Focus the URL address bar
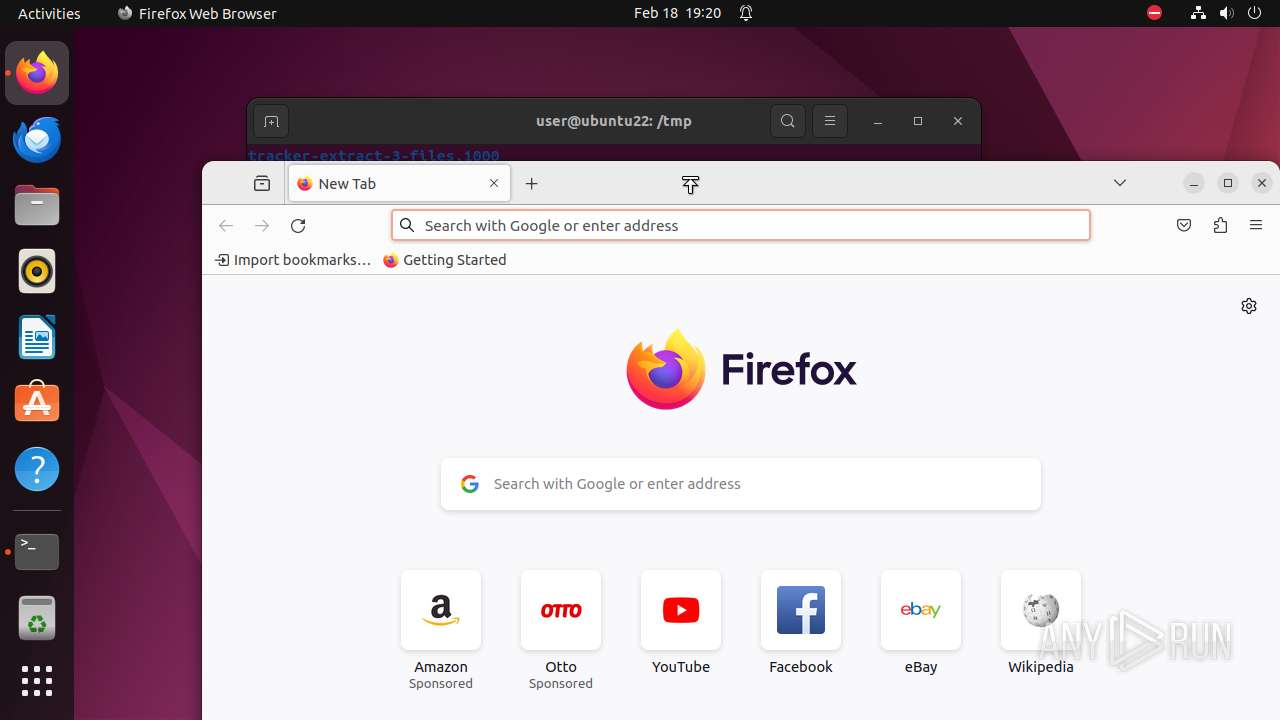 [x=740, y=225]
